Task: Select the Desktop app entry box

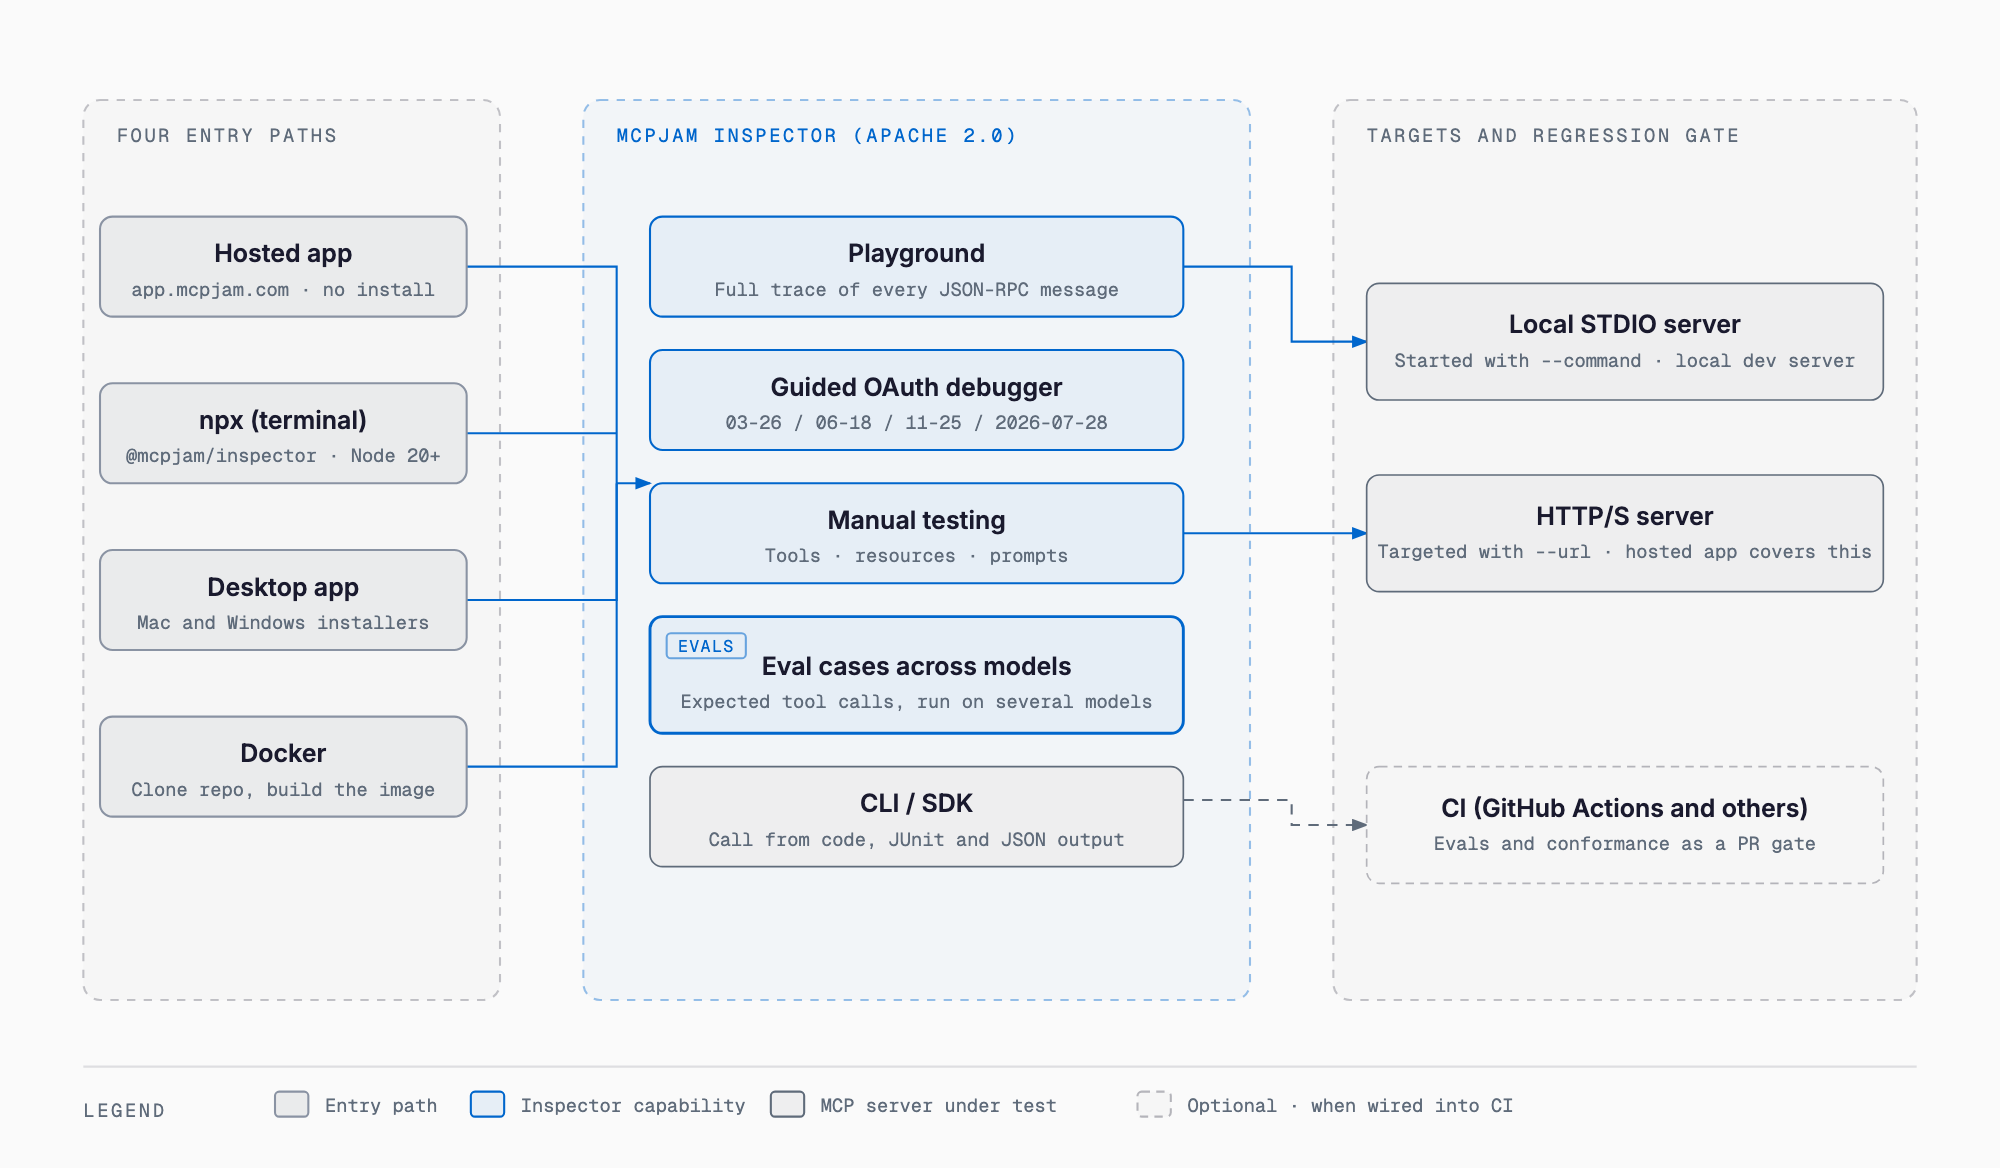Action: [283, 600]
